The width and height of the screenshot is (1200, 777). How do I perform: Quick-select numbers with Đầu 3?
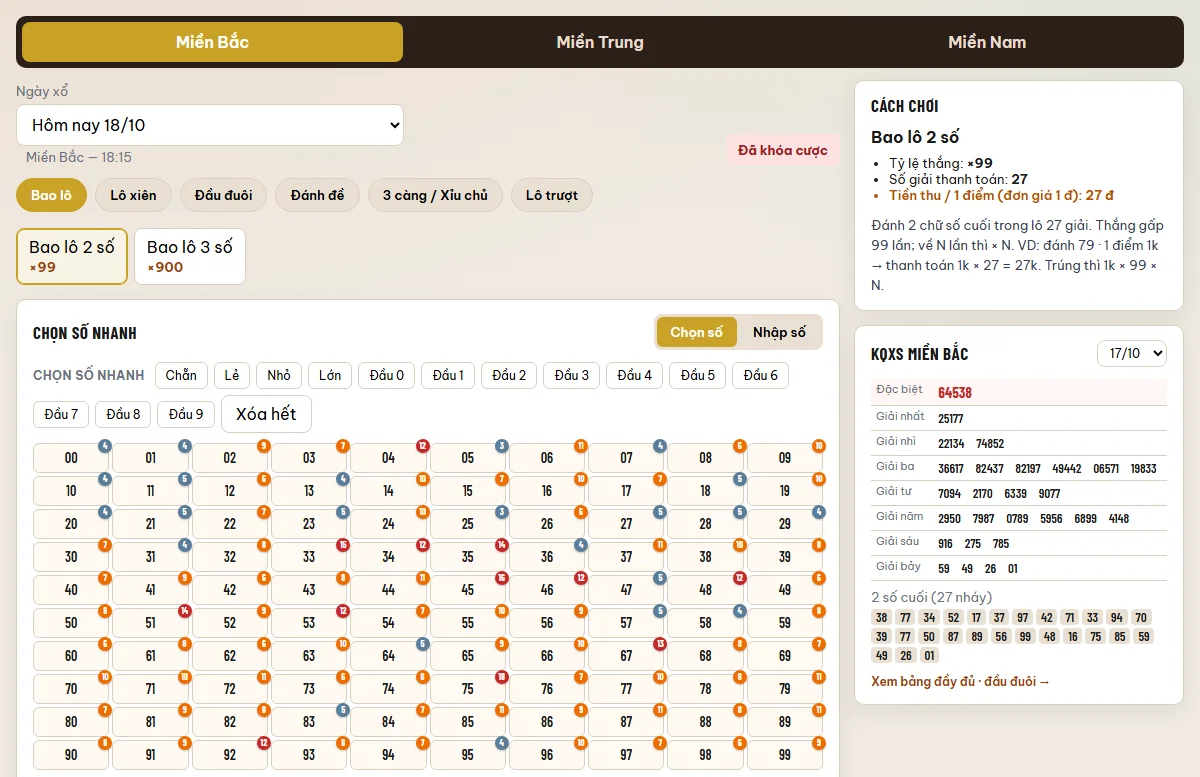point(572,375)
